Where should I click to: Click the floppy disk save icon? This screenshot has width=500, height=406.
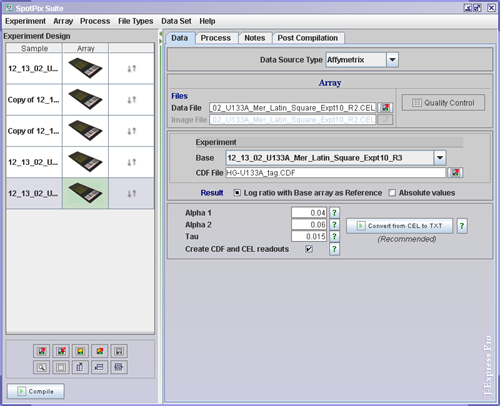click(119, 351)
